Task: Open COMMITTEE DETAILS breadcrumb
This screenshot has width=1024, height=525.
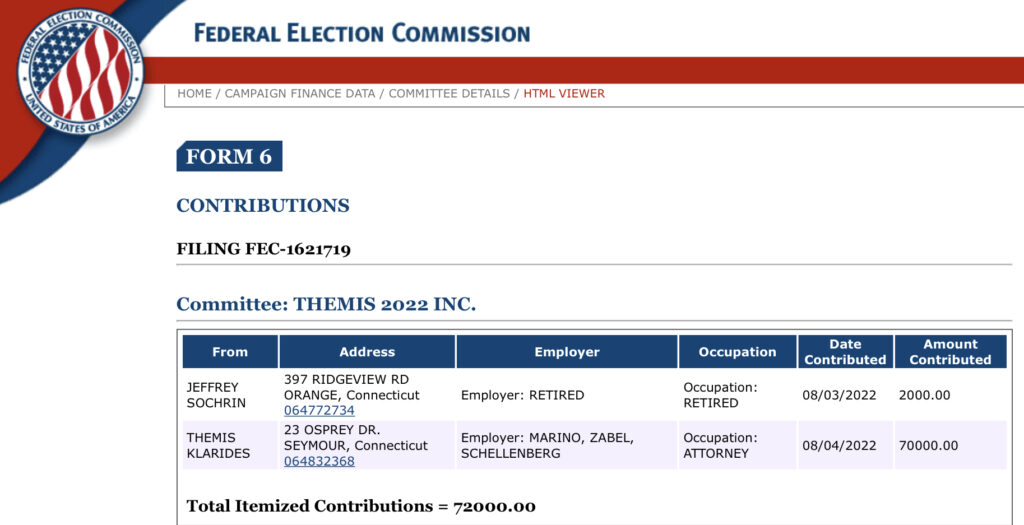Action: (x=449, y=93)
